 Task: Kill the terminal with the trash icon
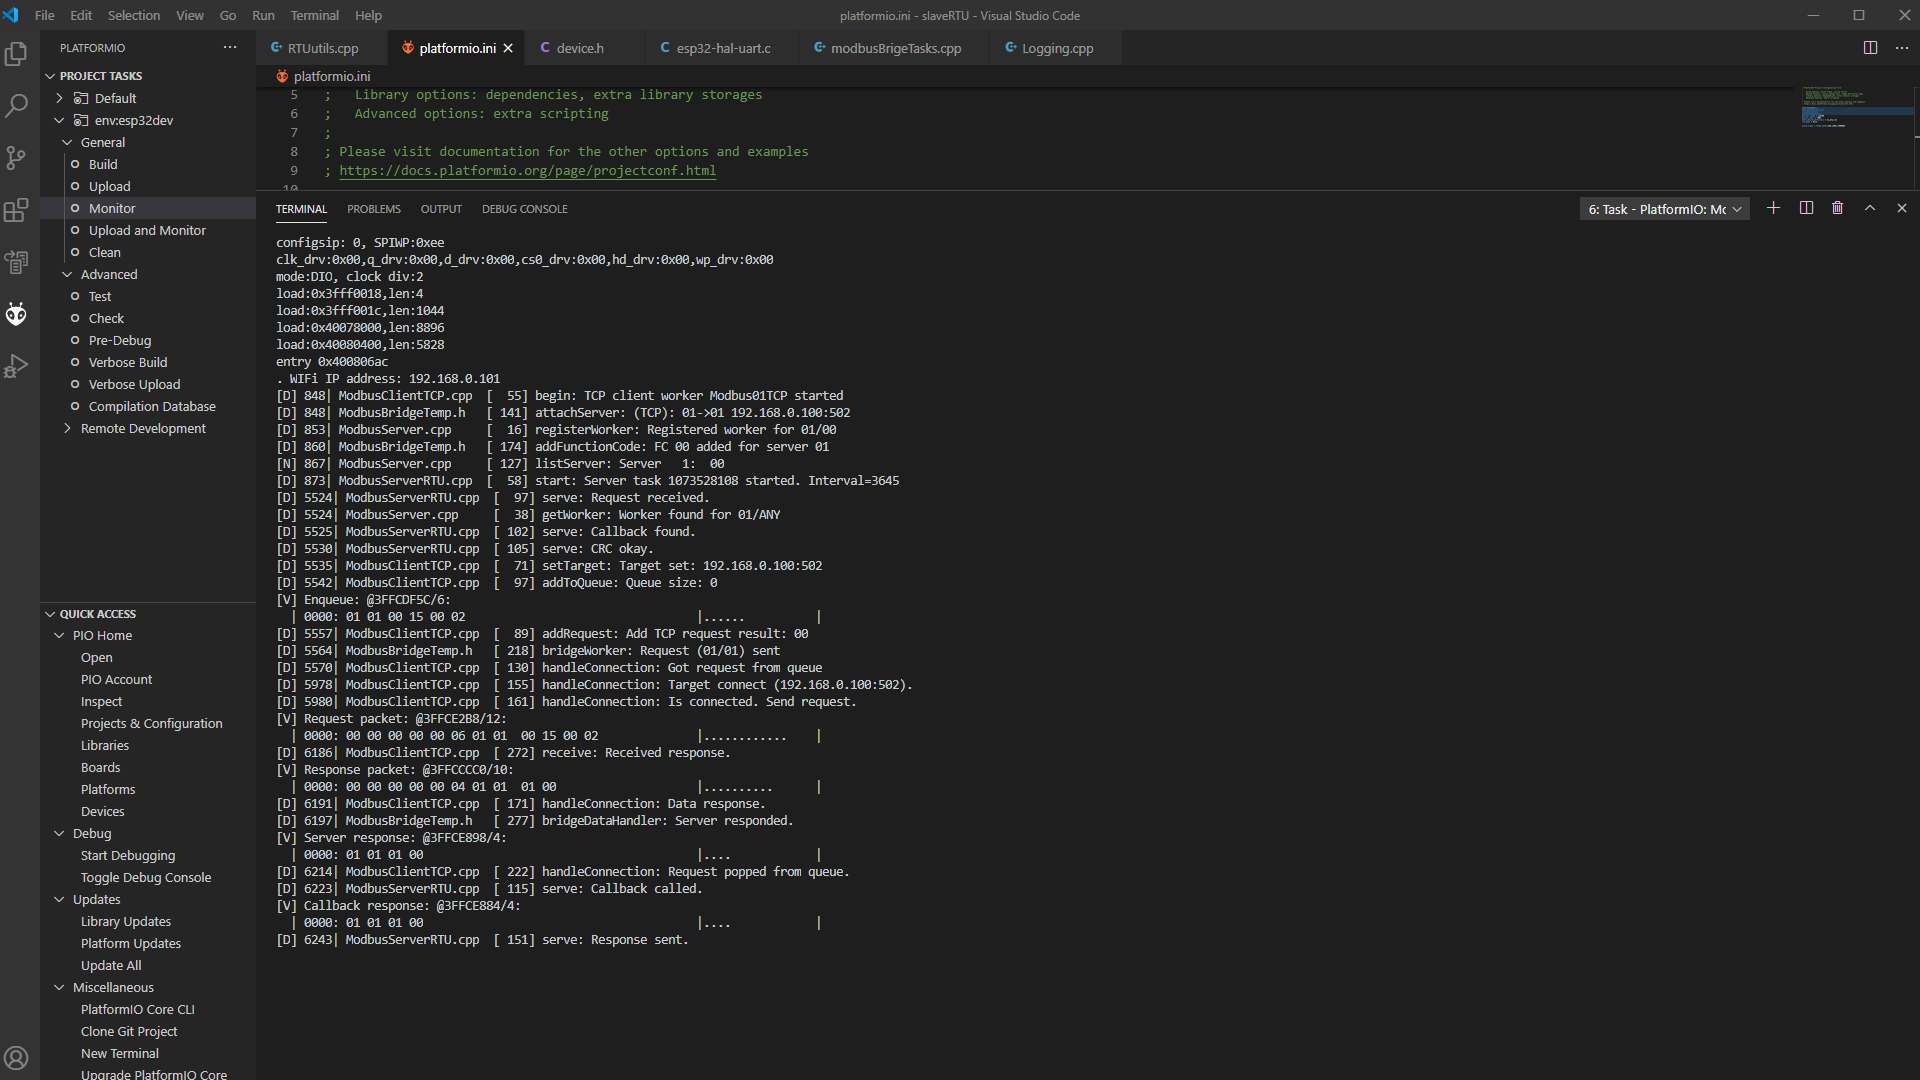pos(1838,207)
